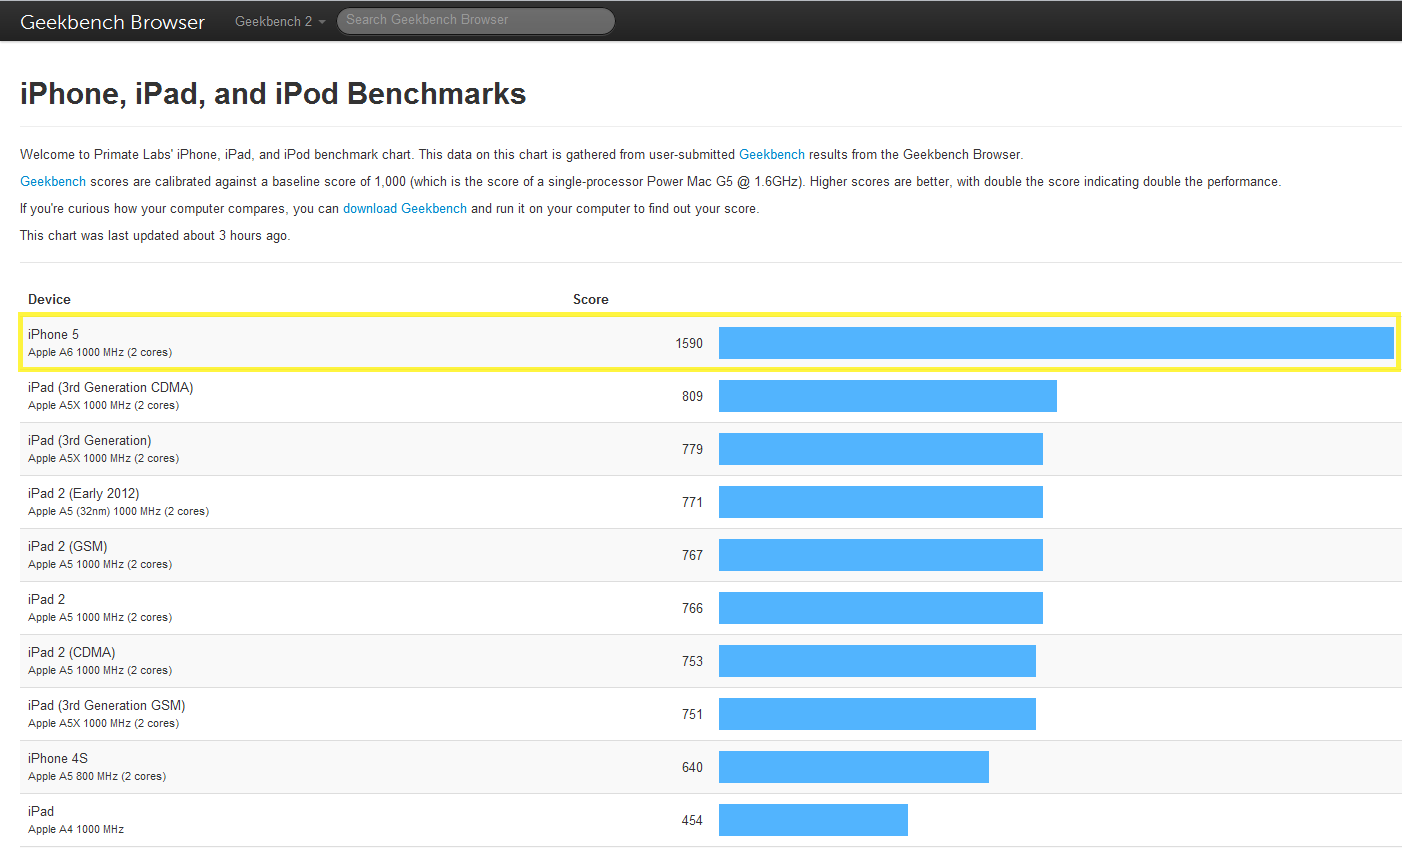
Task: Click the bar for score 809
Action: (x=887, y=396)
